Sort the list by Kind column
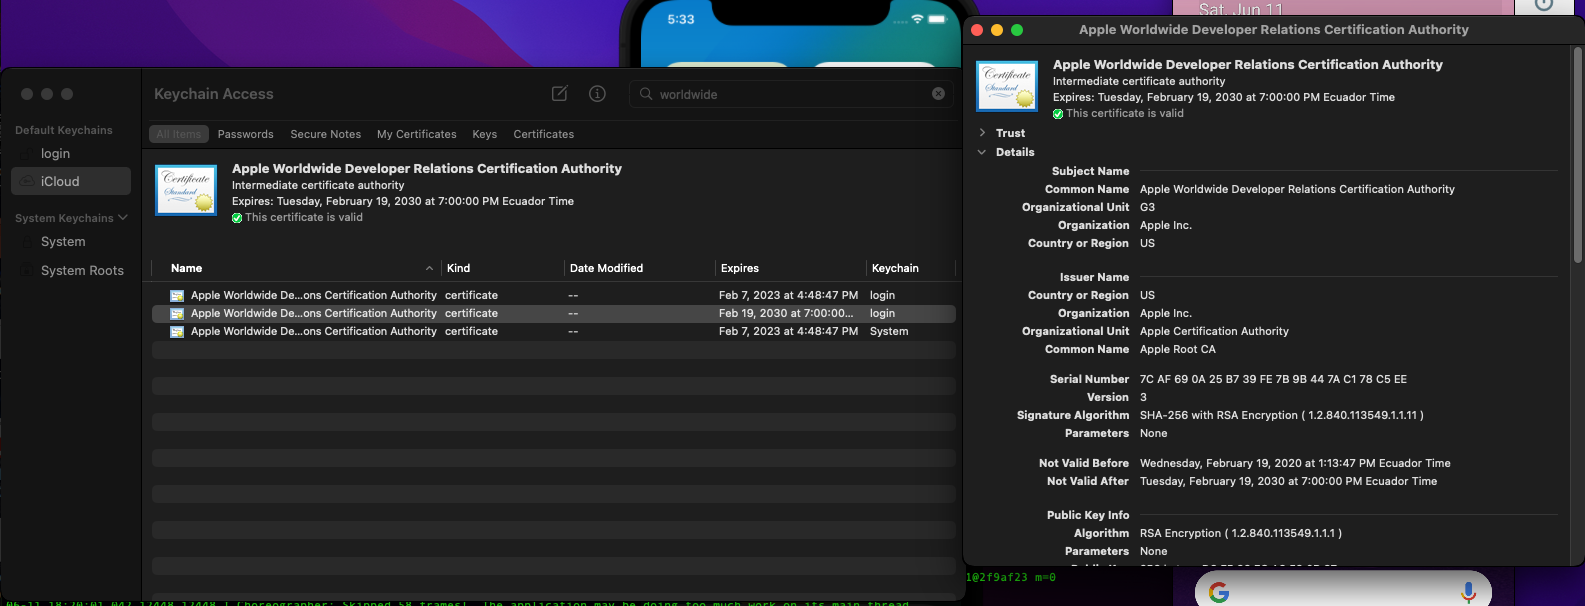Viewport: 1585px width, 606px height. pyautogui.click(x=458, y=268)
